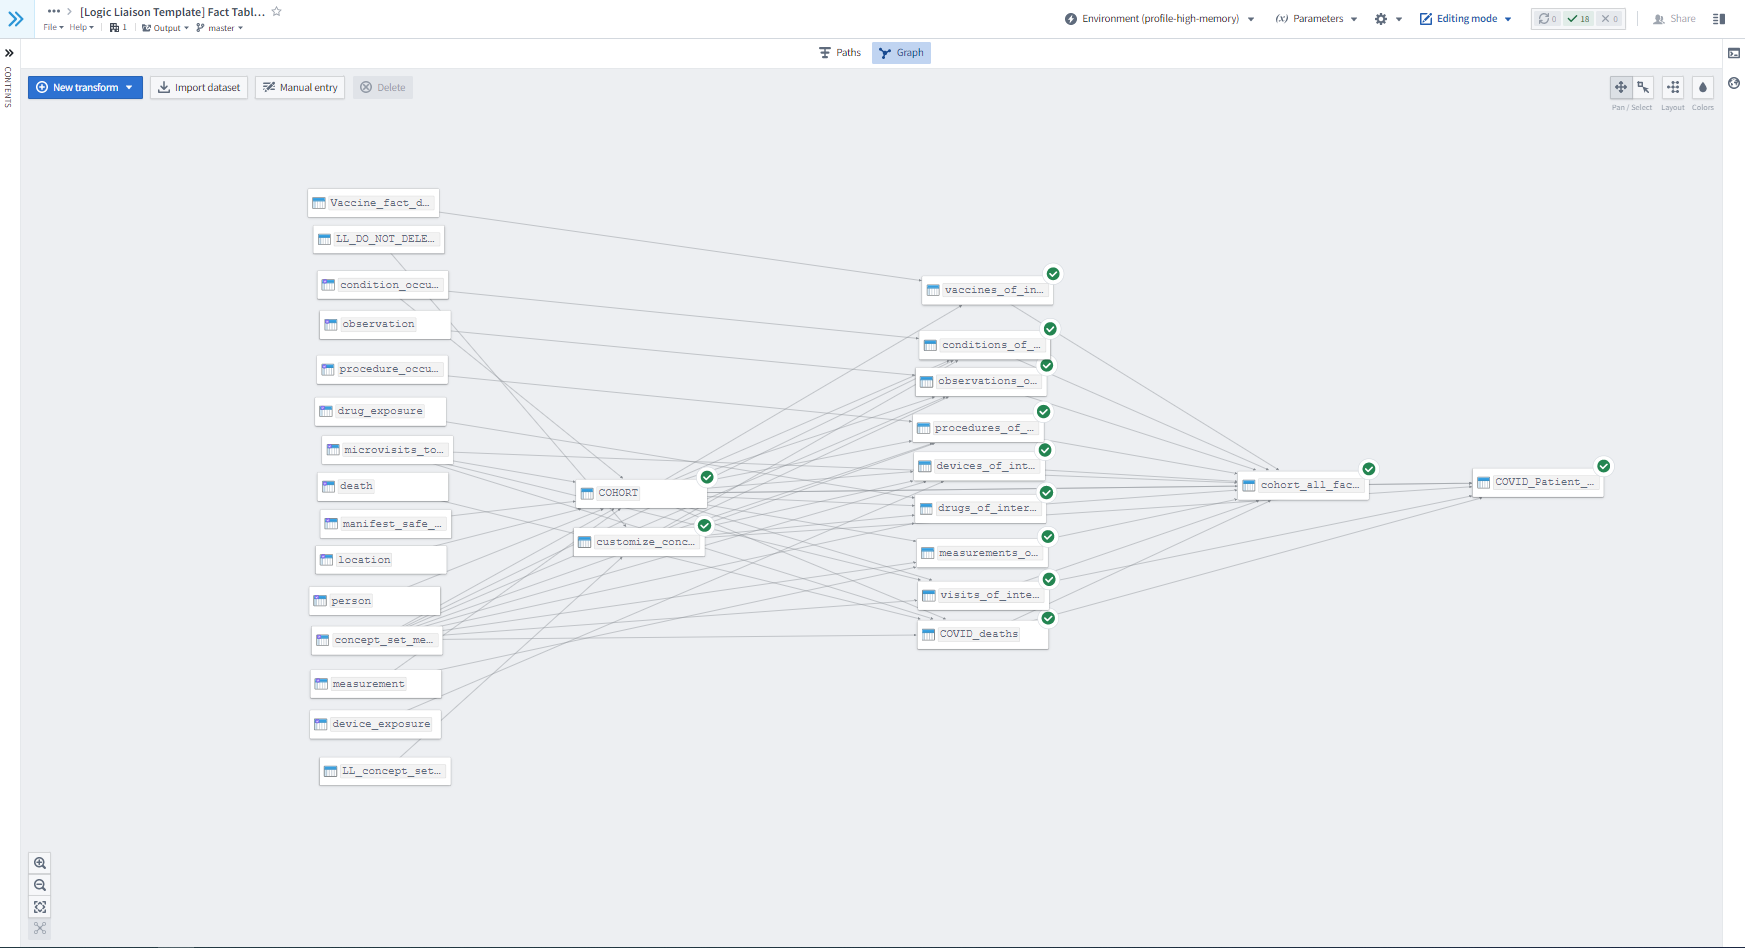The height and width of the screenshot is (948, 1745).
Task: Open the Editing mode dropdown
Action: (x=1466, y=19)
